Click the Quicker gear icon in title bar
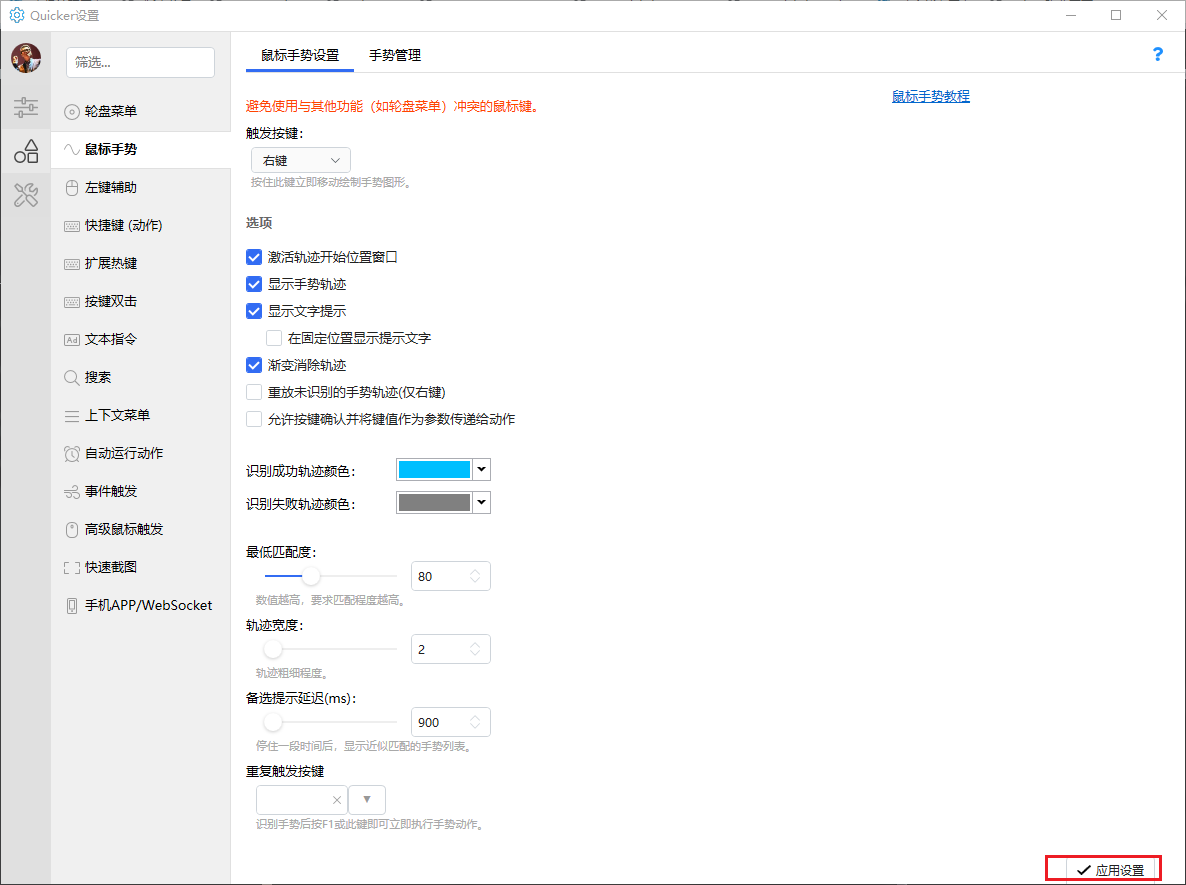The width and height of the screenshot is (1186, 885). click(17, 15)
